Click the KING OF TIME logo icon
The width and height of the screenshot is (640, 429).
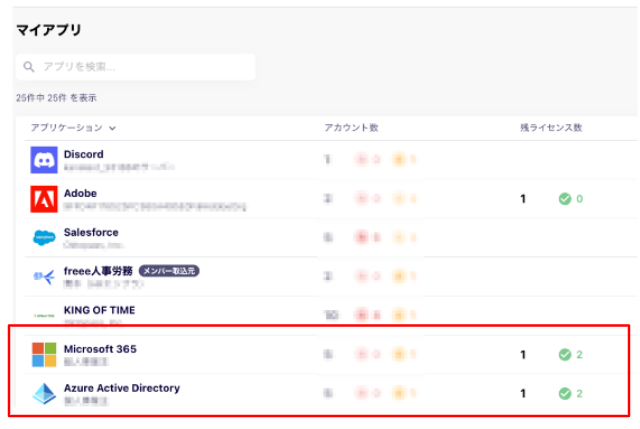pyautogui.click(x=44, y=316)
